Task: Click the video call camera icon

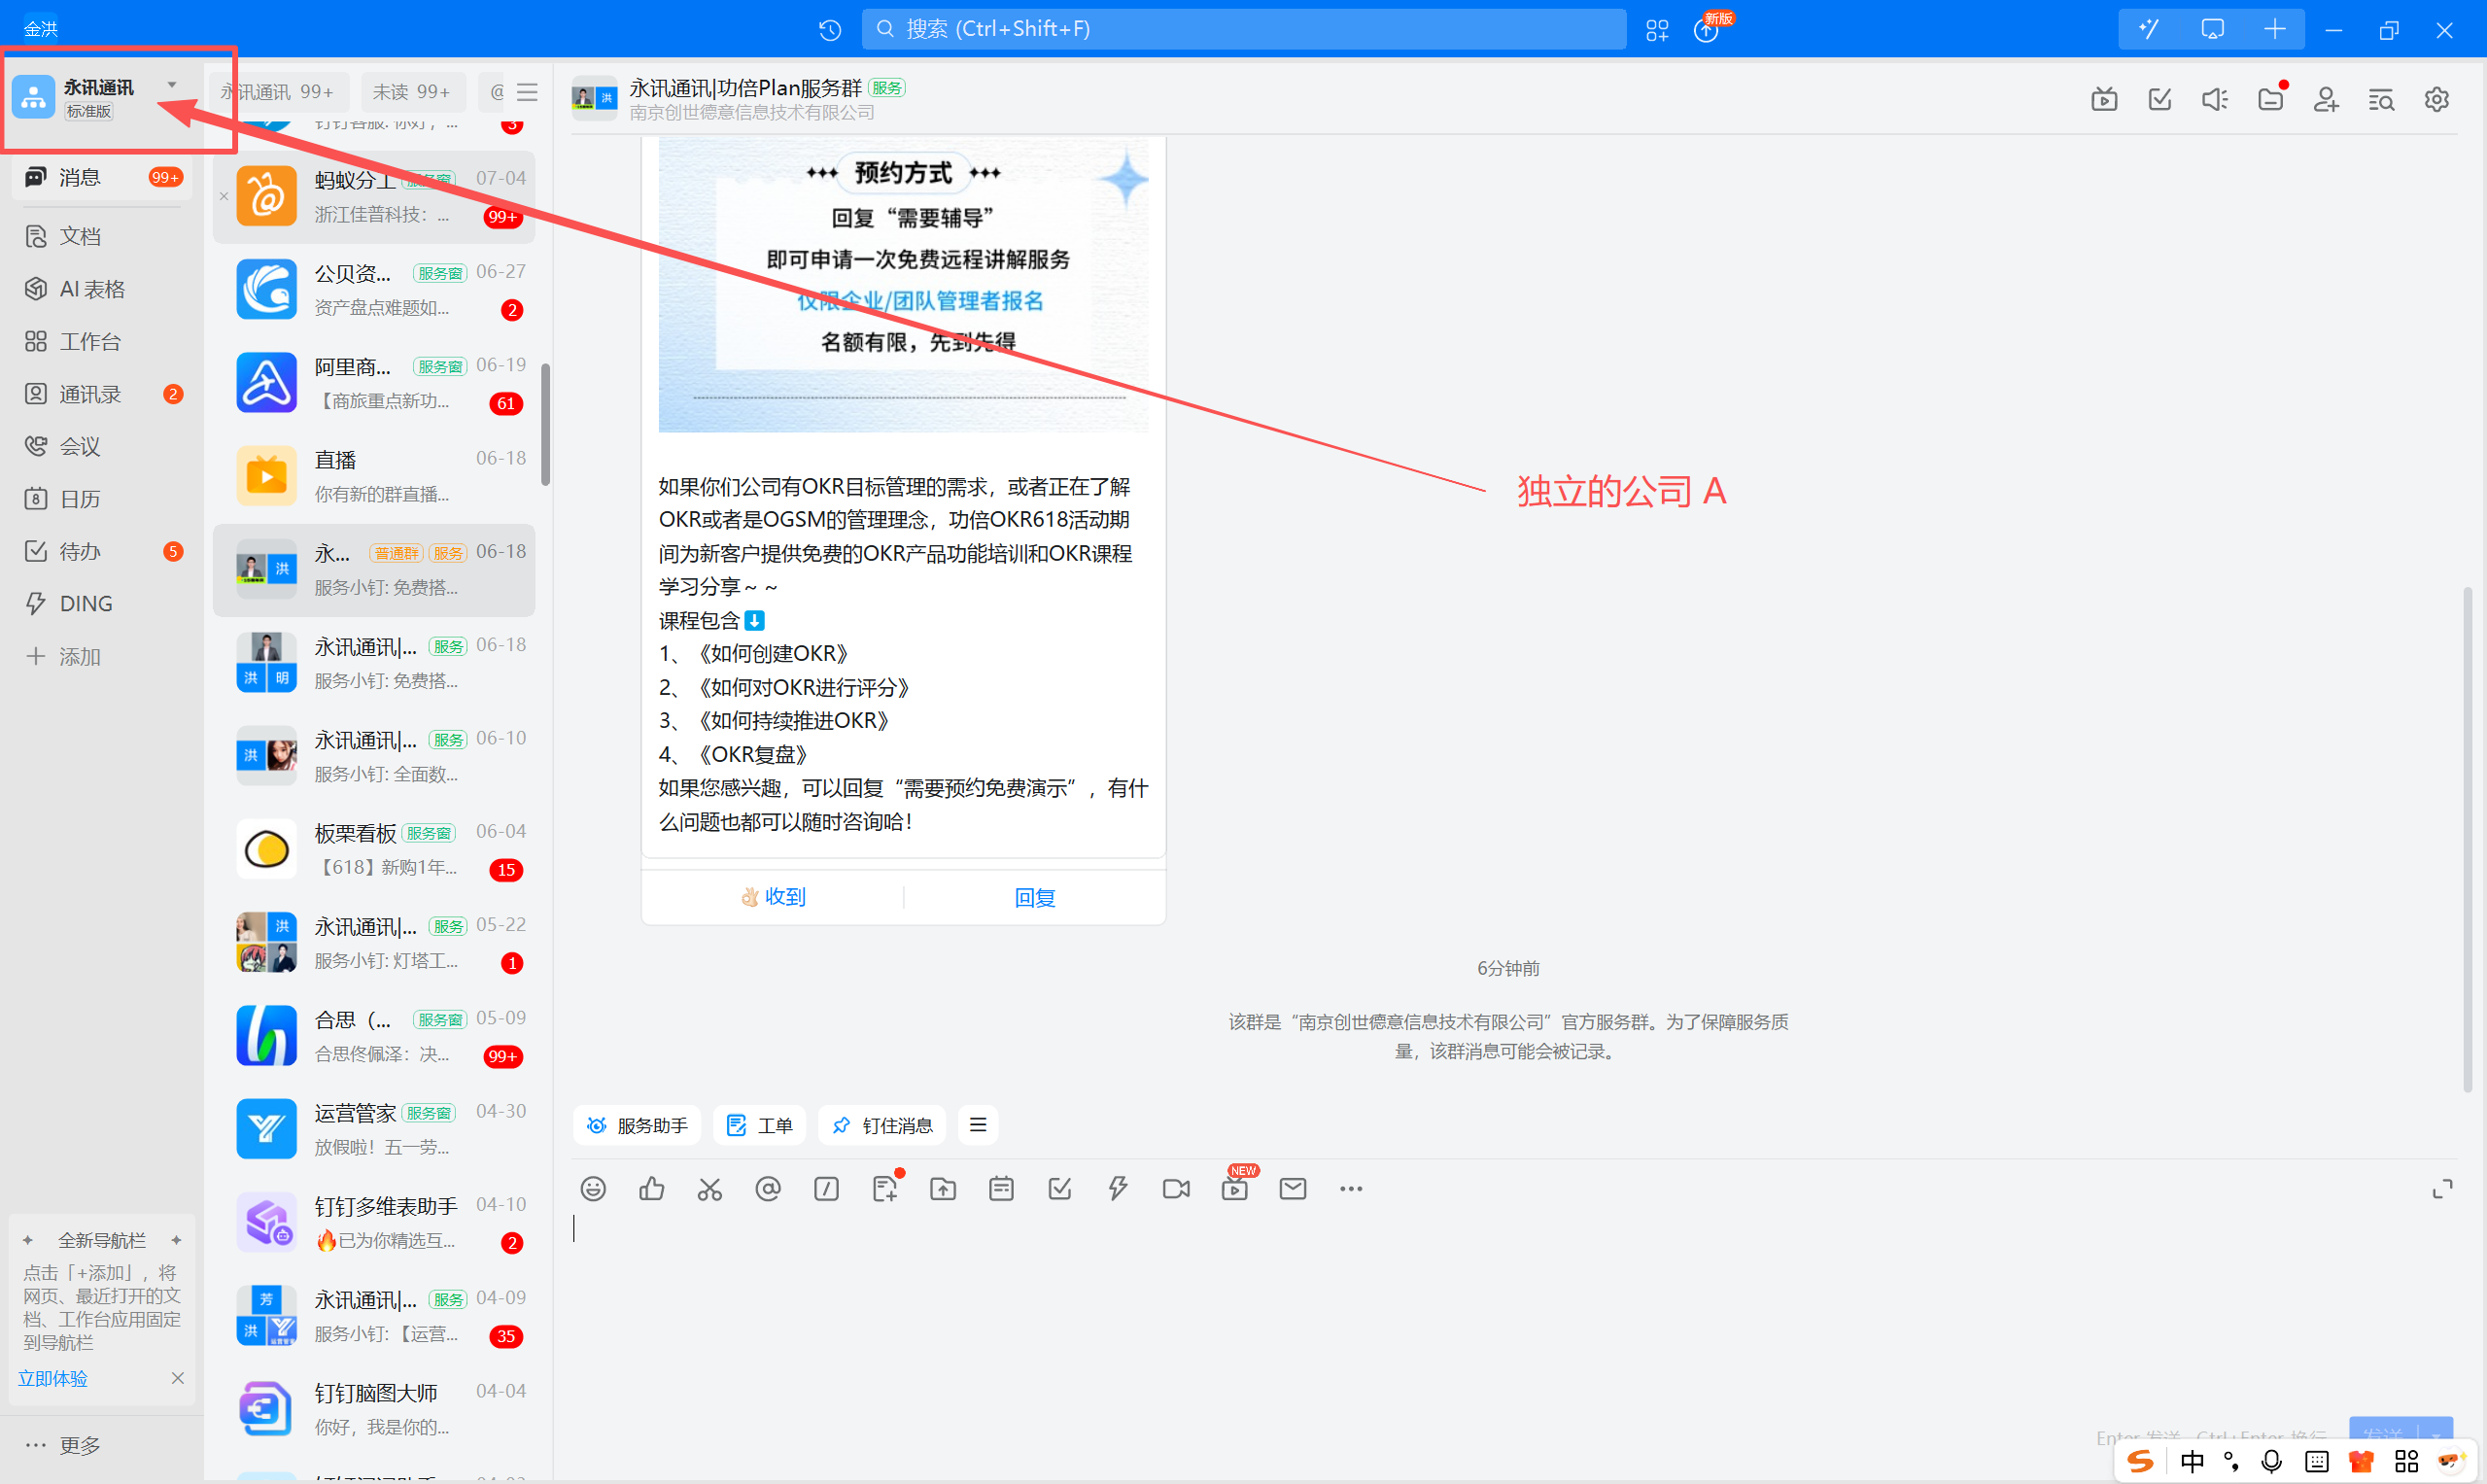Action: (x=1176, y=1188)
